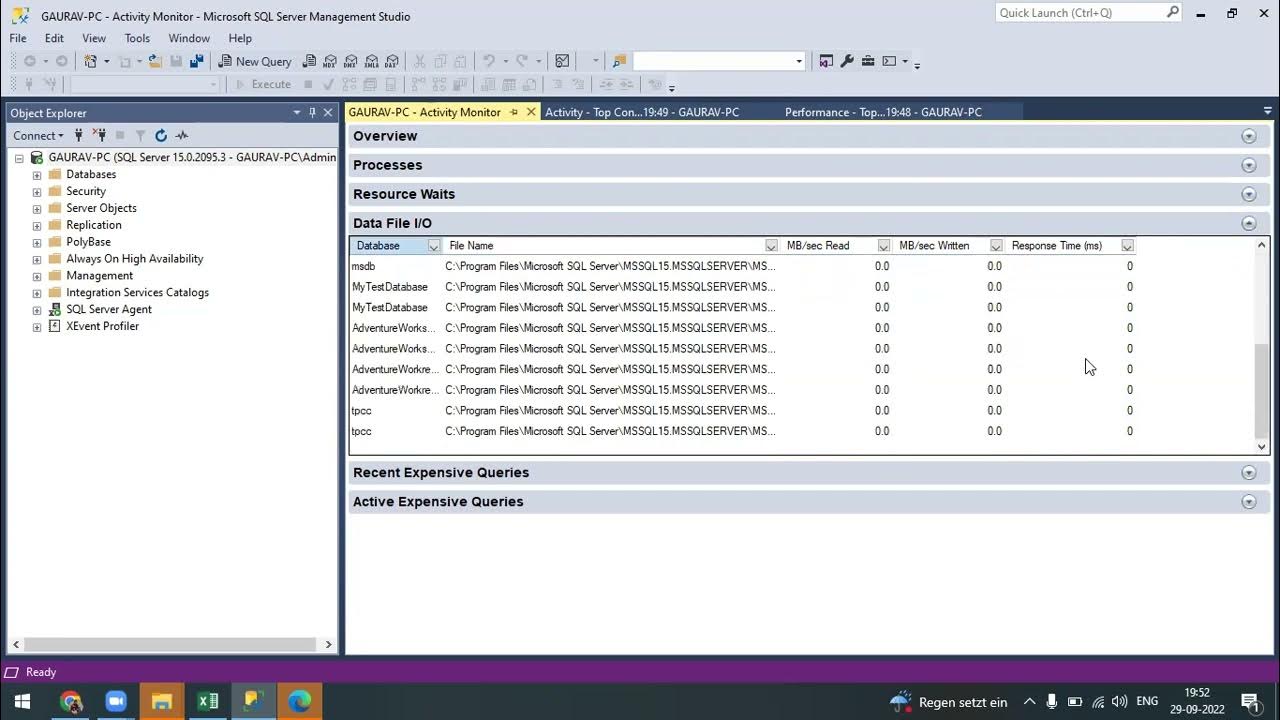Screen dimensions: 1280x720
Task: Open the File Name column filter dropdown
Action: click(771, 246)
